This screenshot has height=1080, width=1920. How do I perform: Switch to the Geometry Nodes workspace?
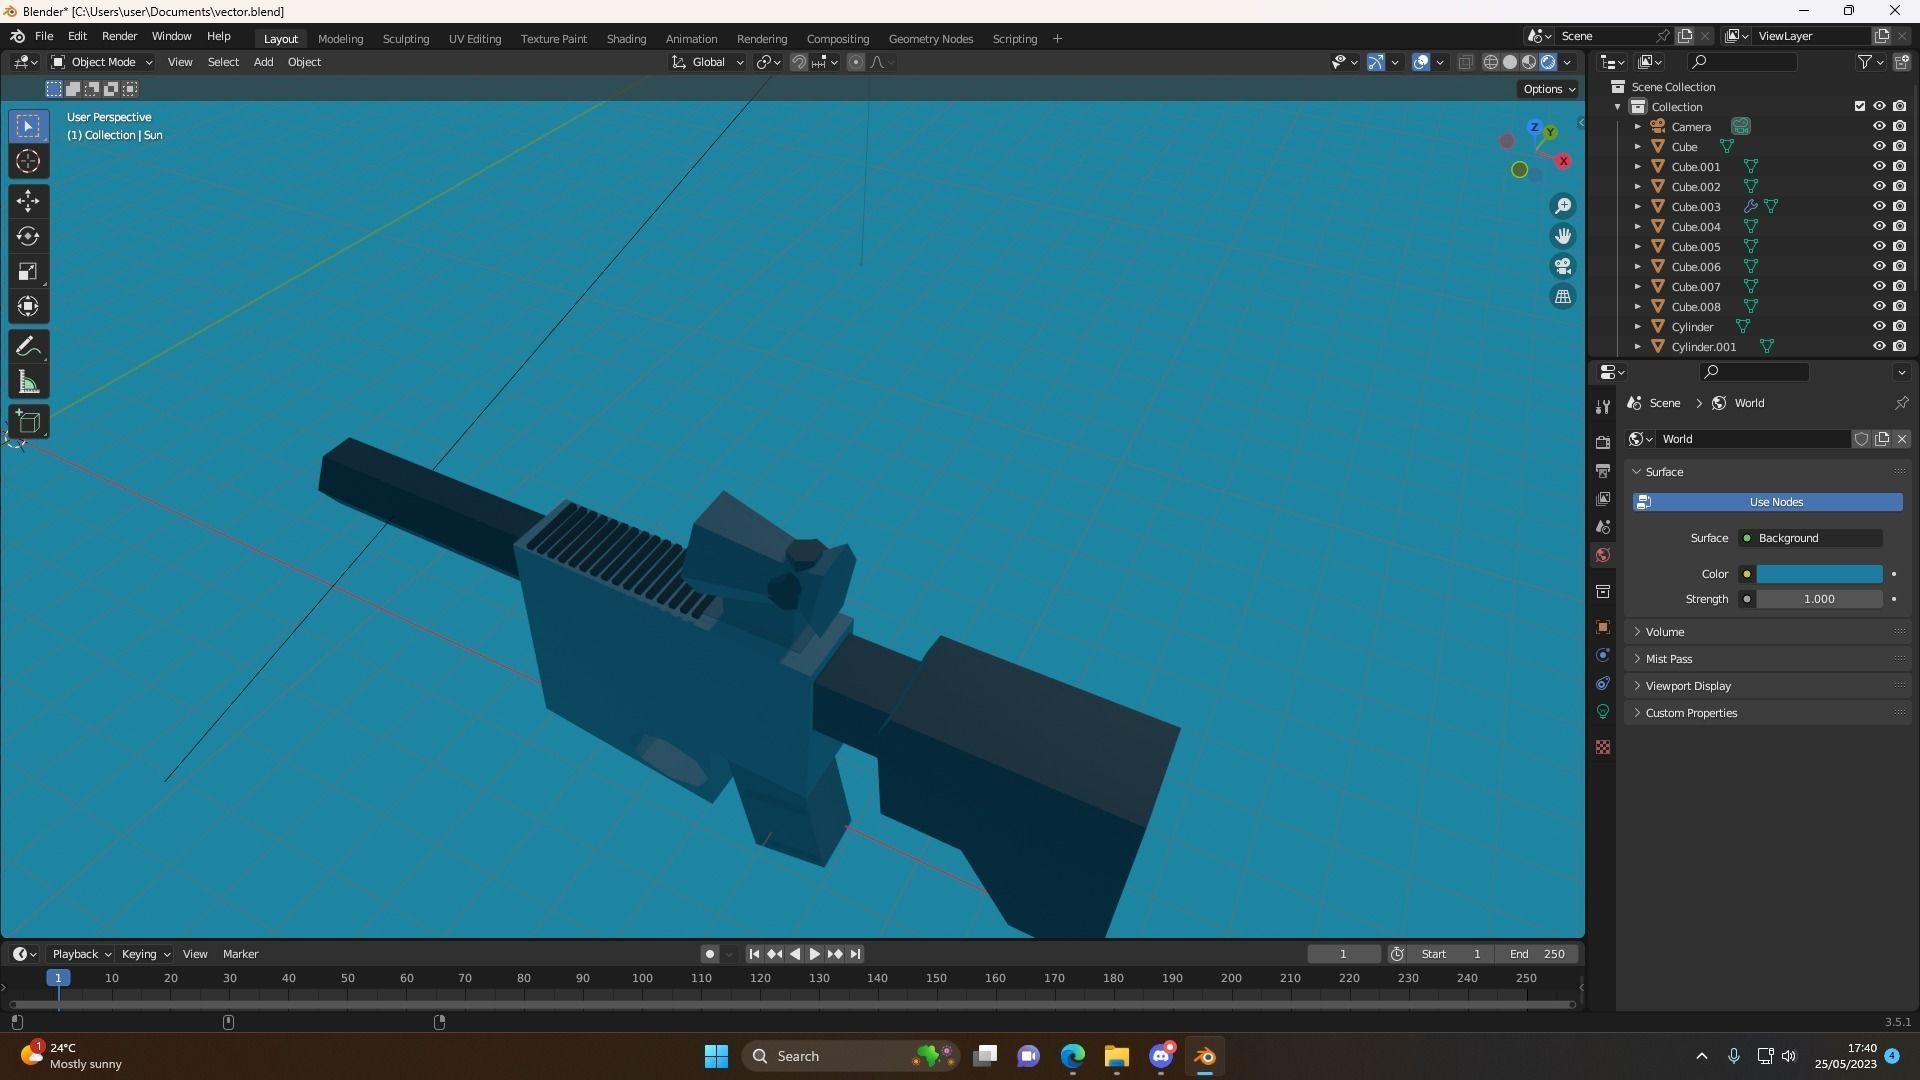click(931, 39)
